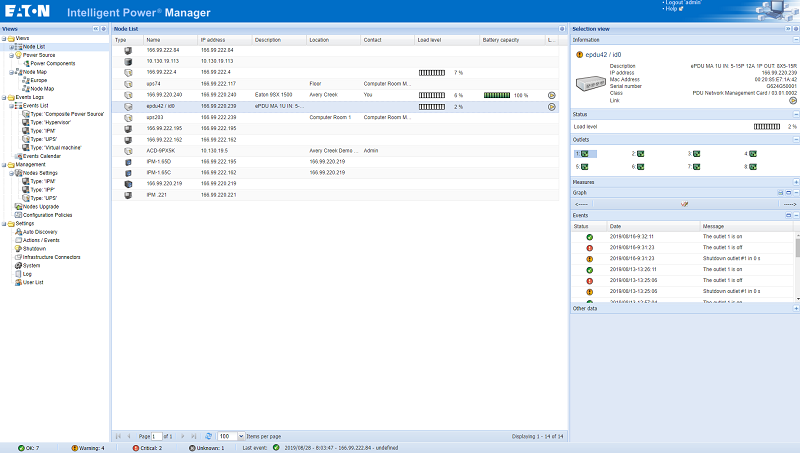This screenshot has height=453, width=800.
Task: Collapse the Events List branch
Action: click(x=11, y=106)
